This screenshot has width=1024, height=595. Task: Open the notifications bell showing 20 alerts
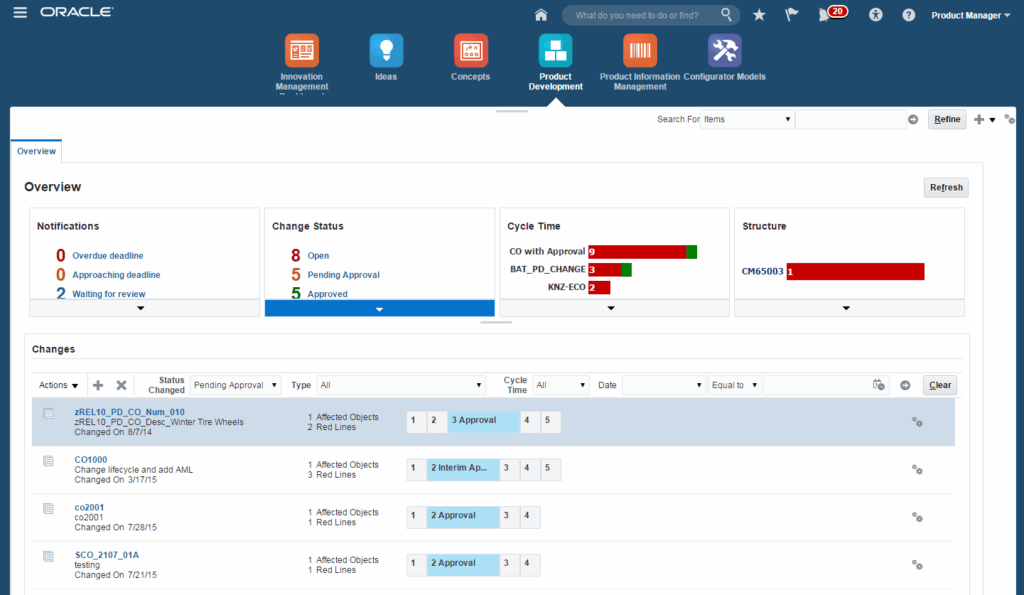click(x=826, y=14)
